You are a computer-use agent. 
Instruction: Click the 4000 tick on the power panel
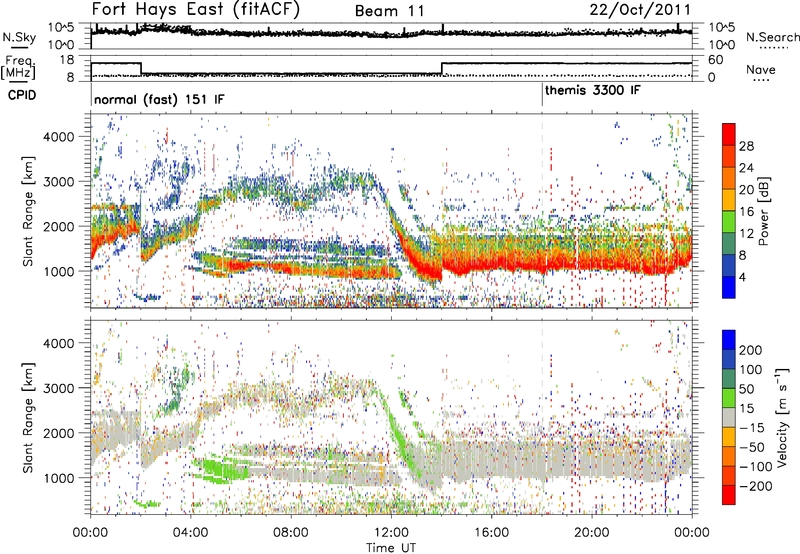click(58, 137)
